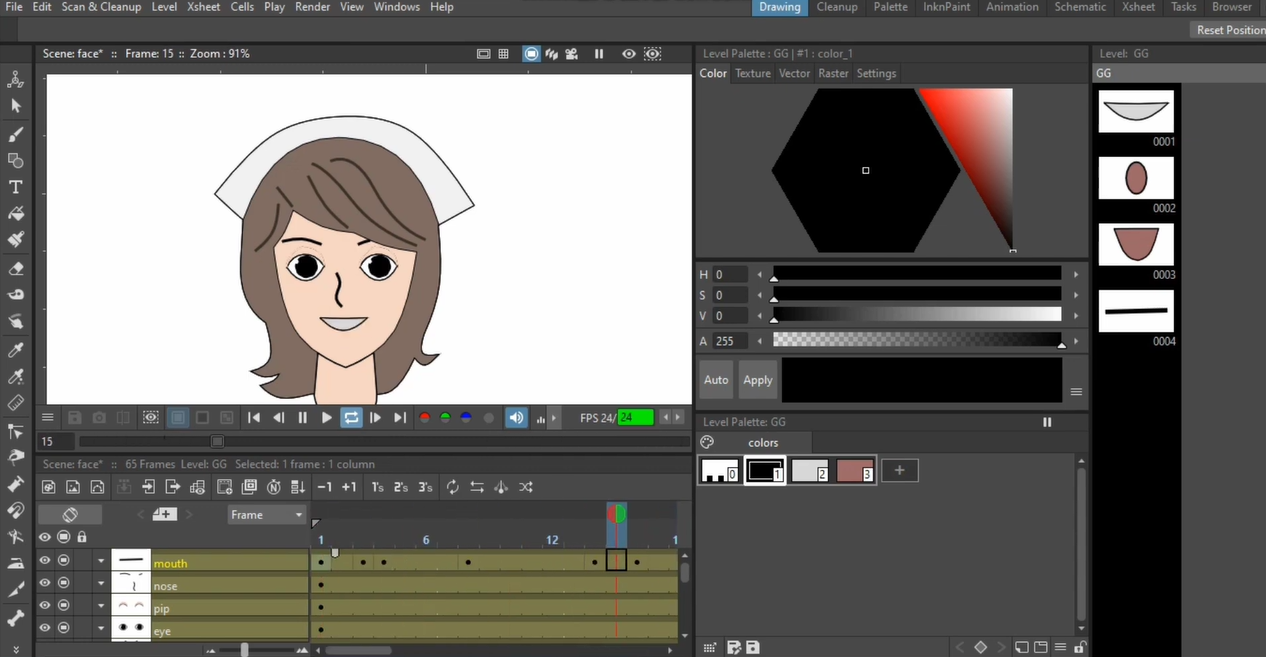Mute sound in the playback toolbar
Viewport: 1266px width, 657px height.
click(516, 418)
